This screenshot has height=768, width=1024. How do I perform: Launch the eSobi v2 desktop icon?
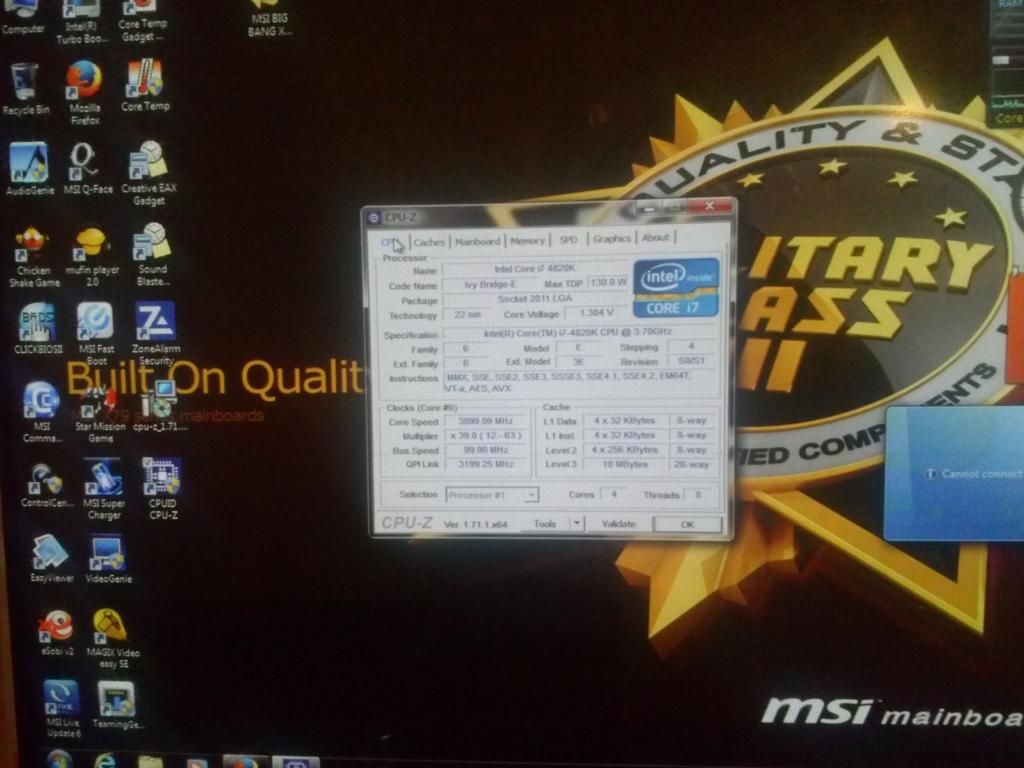(x=57, y=633)
